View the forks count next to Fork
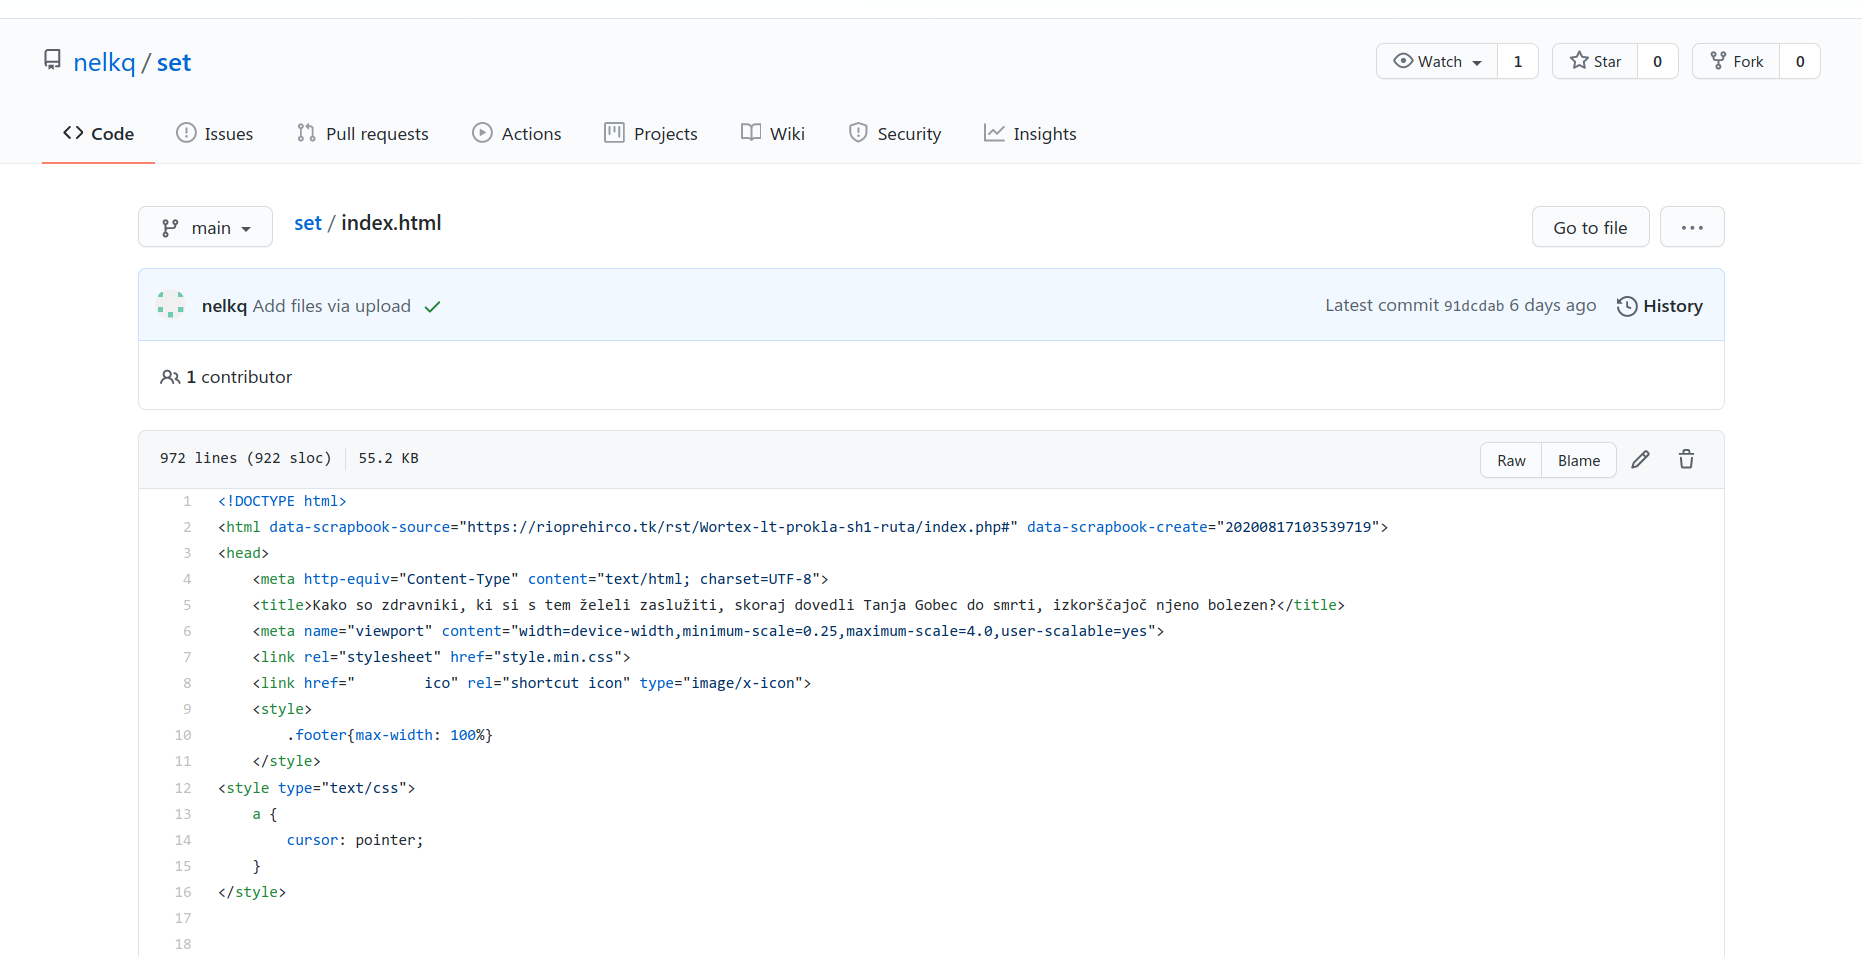Viewport: 1862px width, 957px height. pos(1800,61)
